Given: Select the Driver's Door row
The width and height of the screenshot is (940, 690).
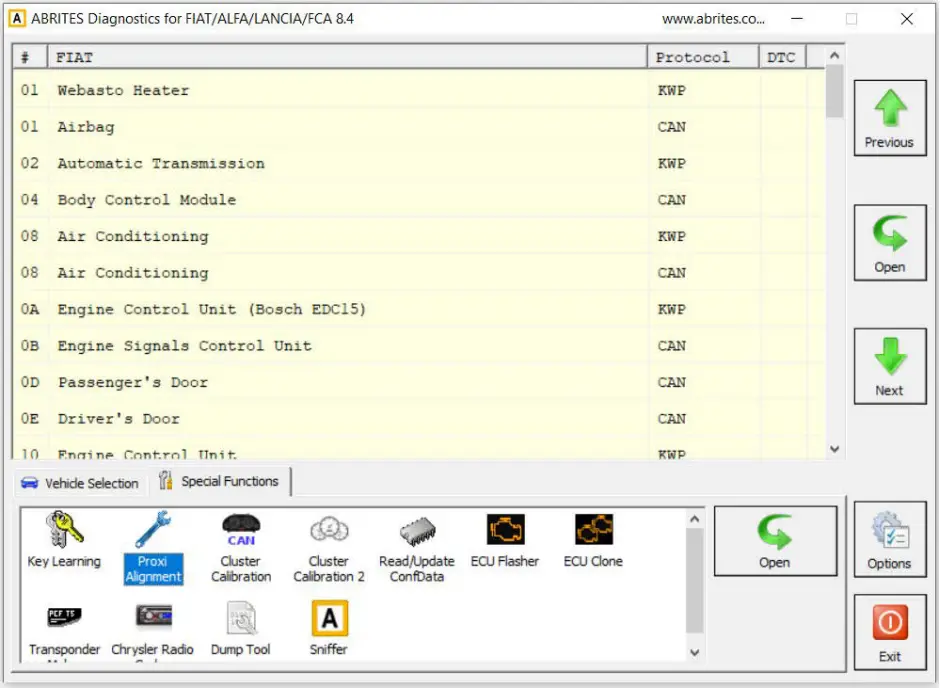Looking at the screenshot, I should pyautogui.click(x=418, y=420).
